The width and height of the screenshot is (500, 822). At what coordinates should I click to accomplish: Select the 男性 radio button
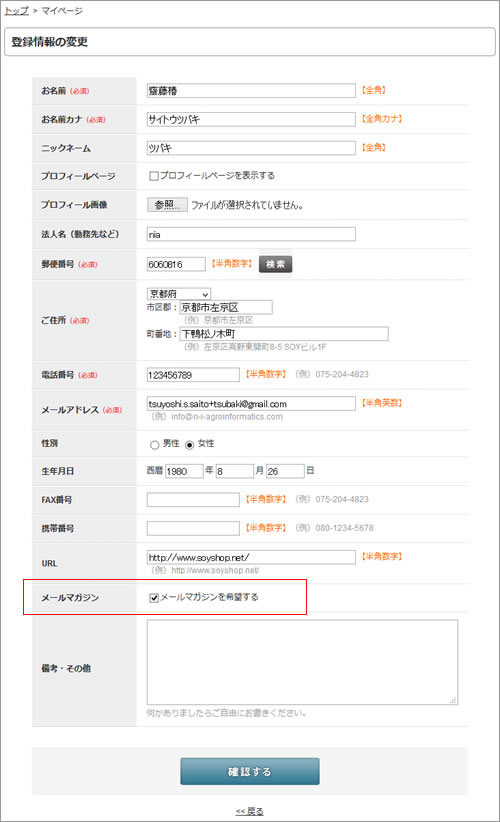[x=155, y=445]
